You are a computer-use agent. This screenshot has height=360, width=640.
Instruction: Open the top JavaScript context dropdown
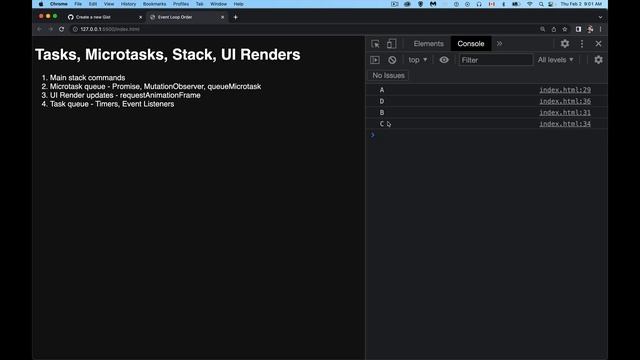[418, 60]
